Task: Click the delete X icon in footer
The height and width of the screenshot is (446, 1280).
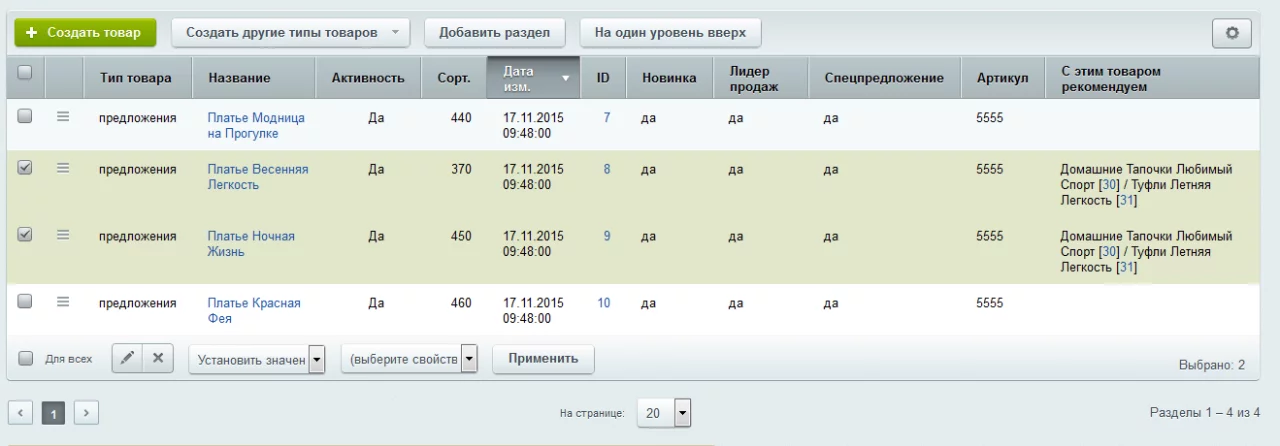Action: pos(157,358)
